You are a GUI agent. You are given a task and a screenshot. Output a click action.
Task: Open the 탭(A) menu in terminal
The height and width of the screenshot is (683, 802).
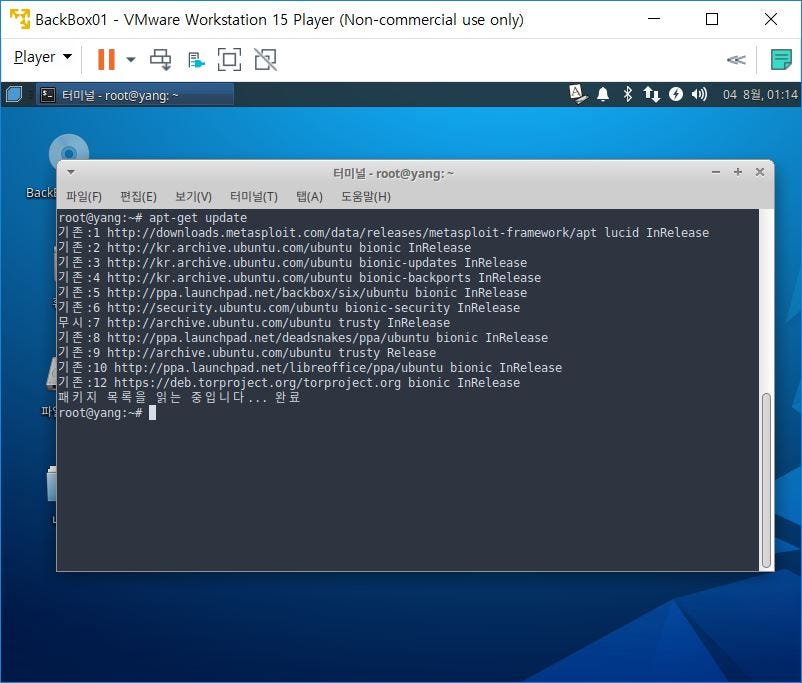pyautogui.click(x=309, y=196)
